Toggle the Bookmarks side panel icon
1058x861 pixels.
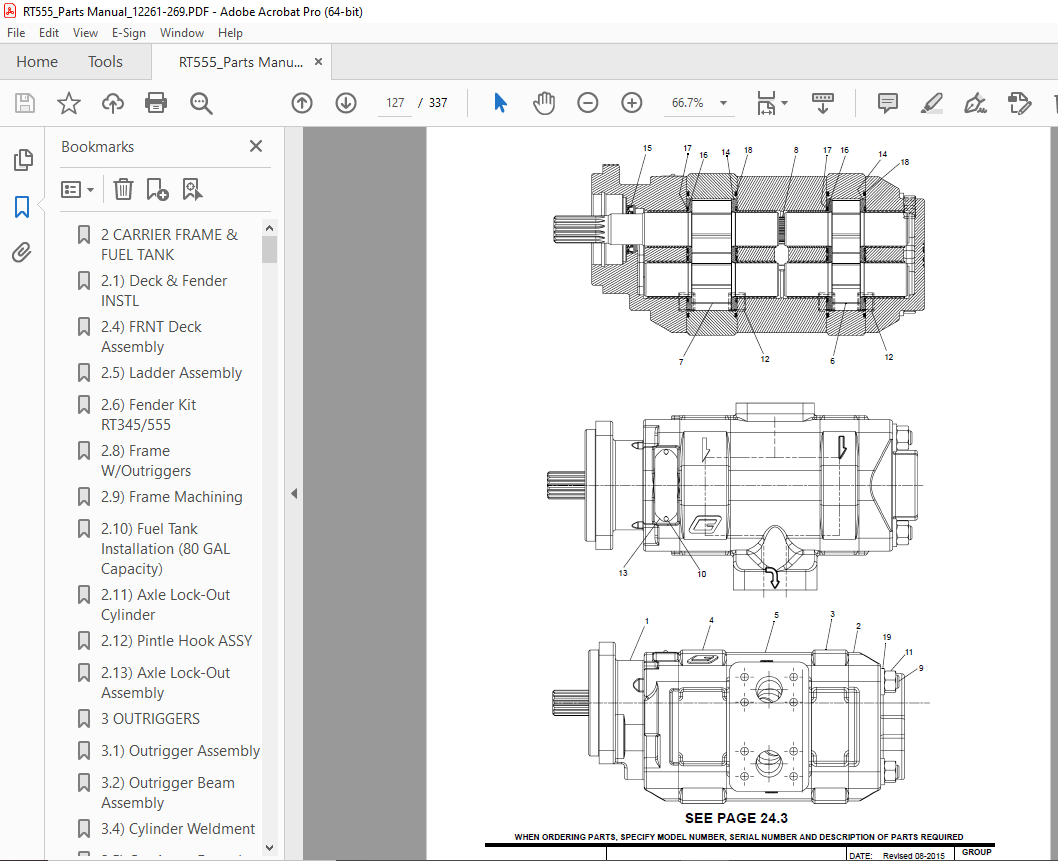point(22,207)
